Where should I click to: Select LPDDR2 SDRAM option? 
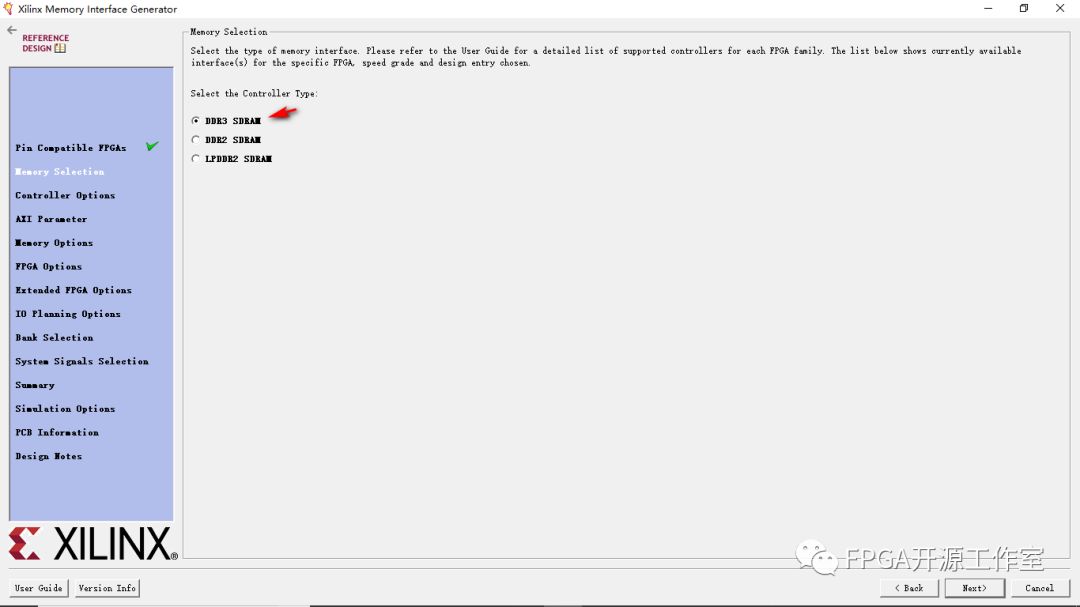click(196, 159)
